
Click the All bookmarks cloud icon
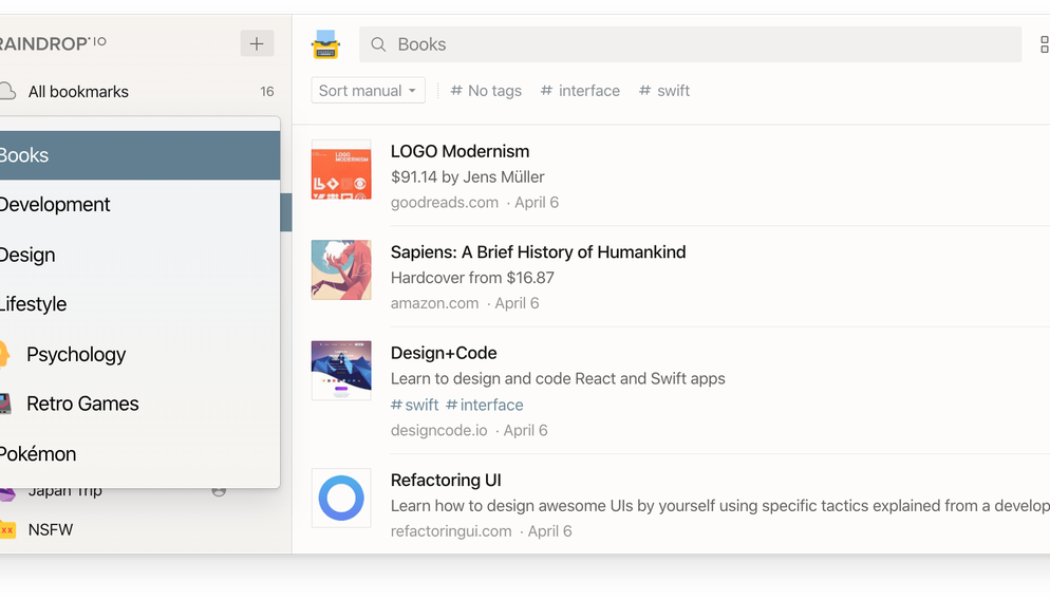tap(9, 91)
